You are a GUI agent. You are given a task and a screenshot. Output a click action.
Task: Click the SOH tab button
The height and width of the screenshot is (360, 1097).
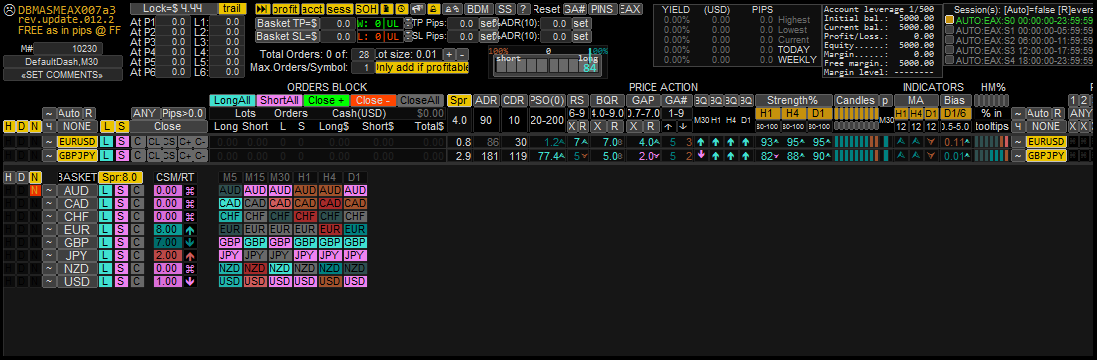coord(366,9)
